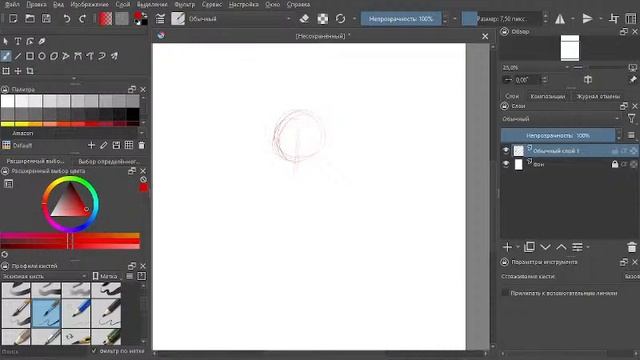Pick the black swatch in the palette
640x360 pixels.
tap(133, 115)
